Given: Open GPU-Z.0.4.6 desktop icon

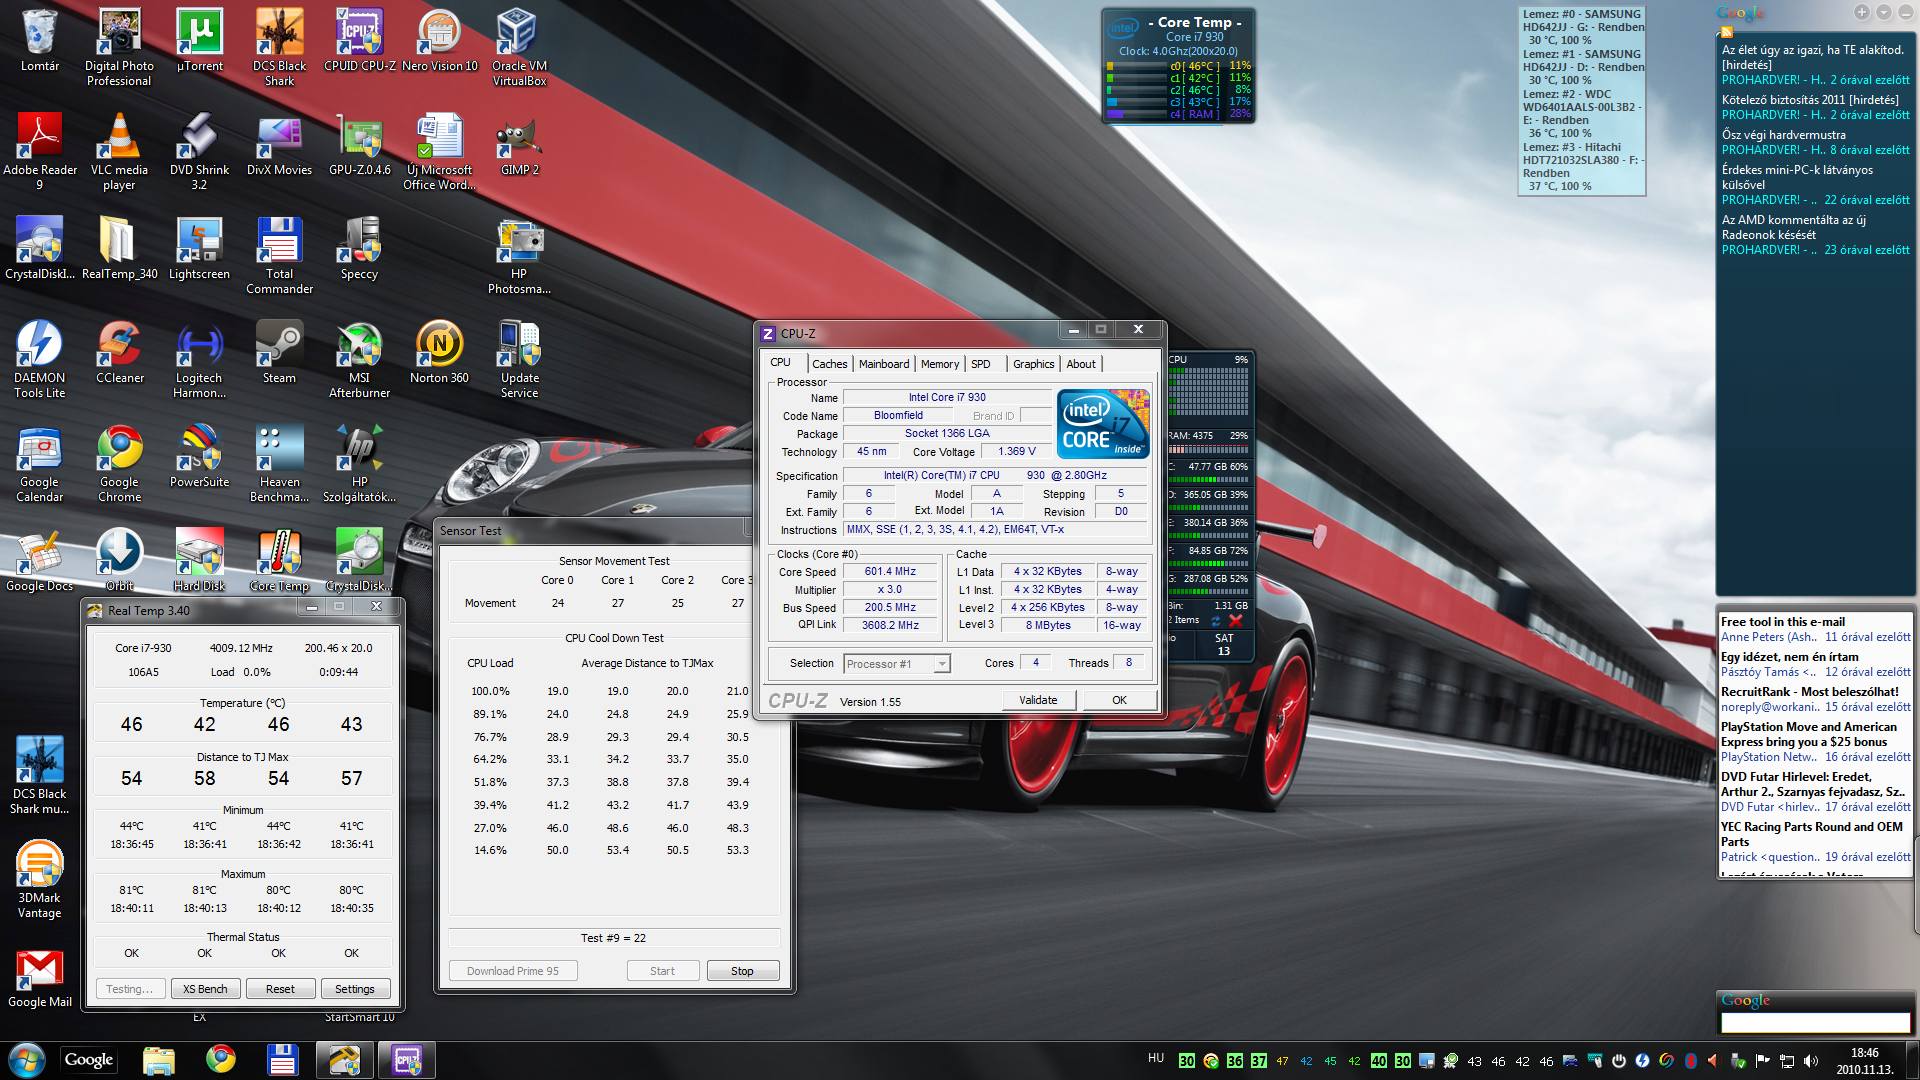Looking at the screenshot, I should [359, 145].
